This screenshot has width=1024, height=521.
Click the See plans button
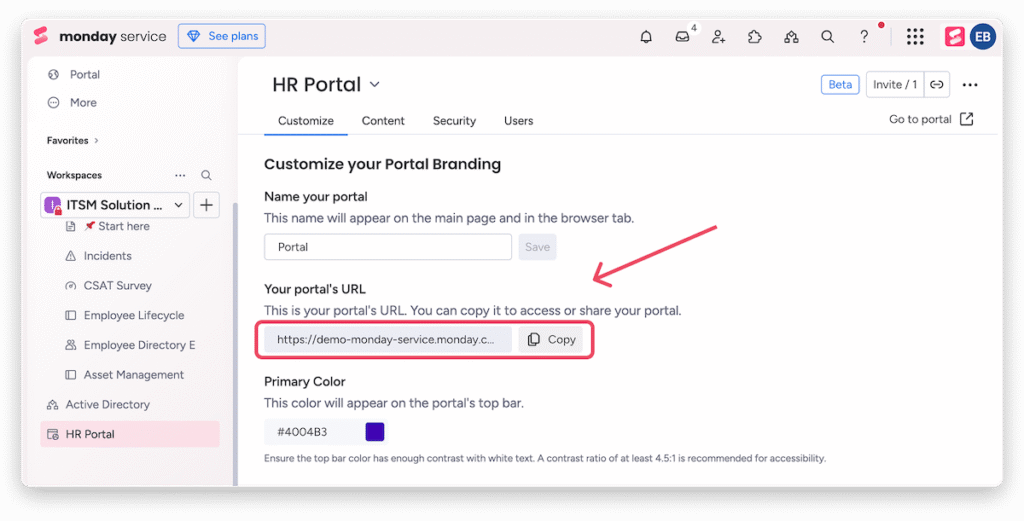(x=222, y=36)
